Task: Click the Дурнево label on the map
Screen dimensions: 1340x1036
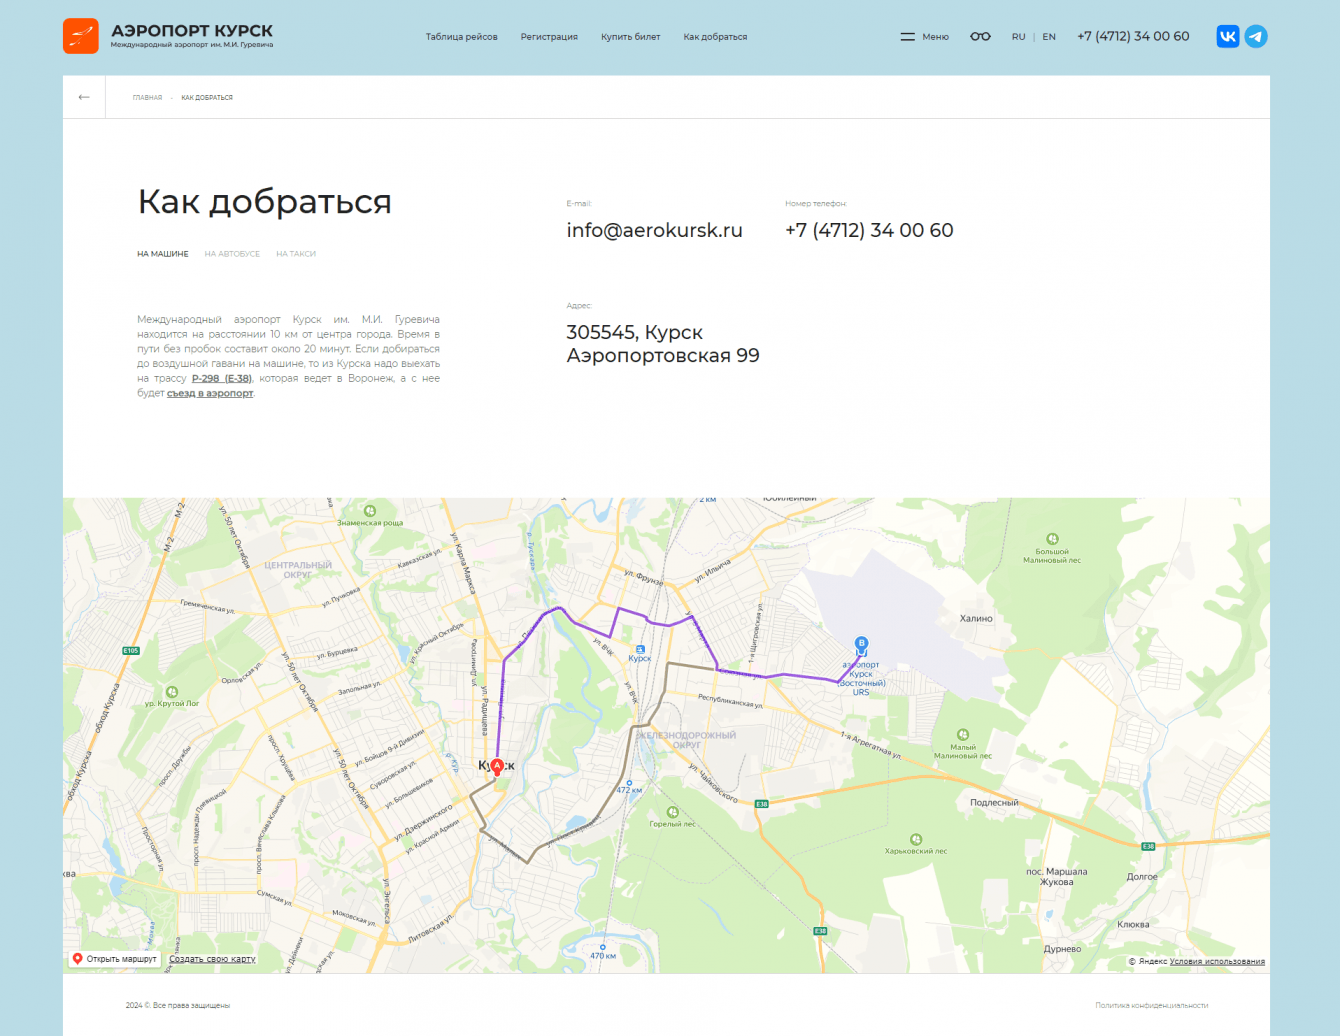Action: tap(1062, 949)
